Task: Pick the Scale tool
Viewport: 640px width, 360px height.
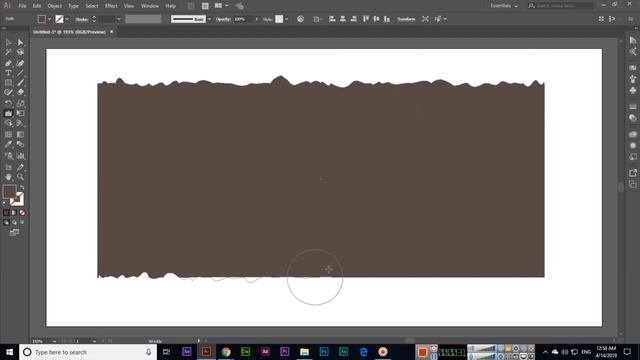Action: [x=20, y=103]
